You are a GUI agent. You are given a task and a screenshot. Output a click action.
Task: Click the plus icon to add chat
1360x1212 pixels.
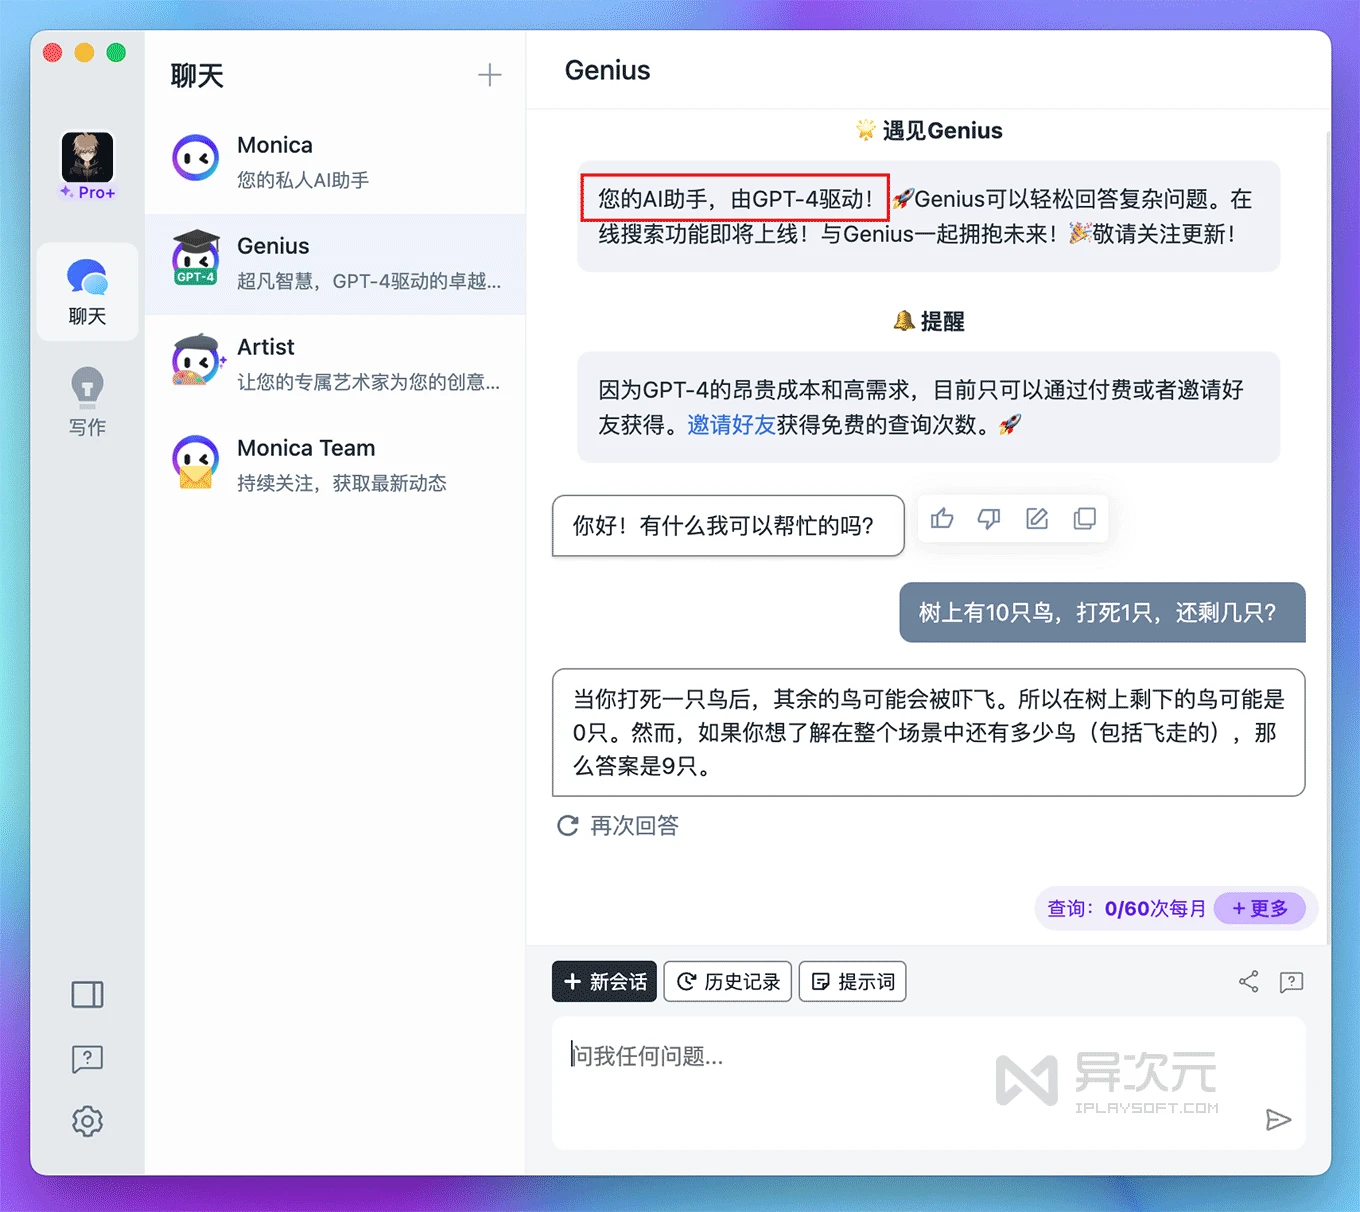click(489, 75)
